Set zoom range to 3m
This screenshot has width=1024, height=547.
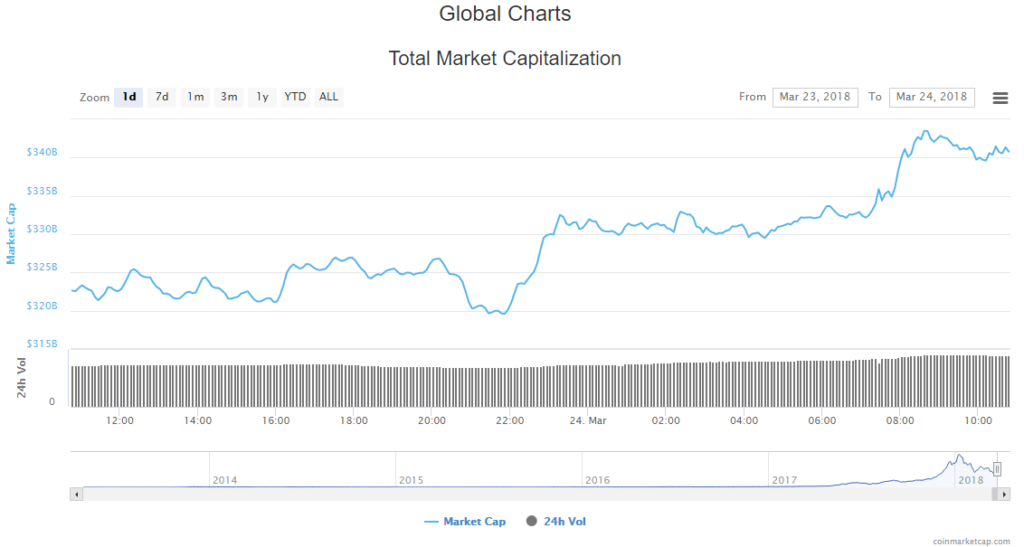(x=229, y=97)
